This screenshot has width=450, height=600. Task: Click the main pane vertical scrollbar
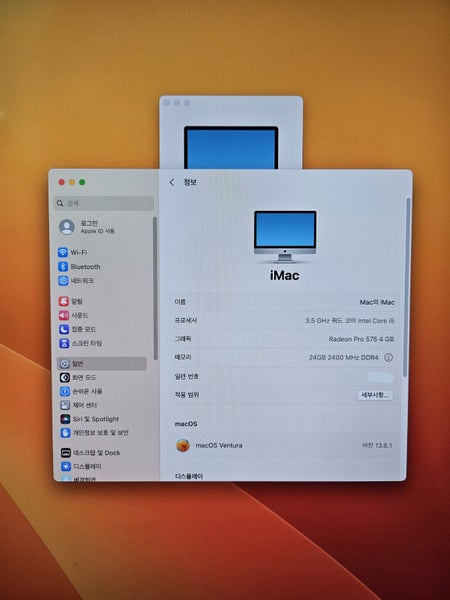[408, 287]
